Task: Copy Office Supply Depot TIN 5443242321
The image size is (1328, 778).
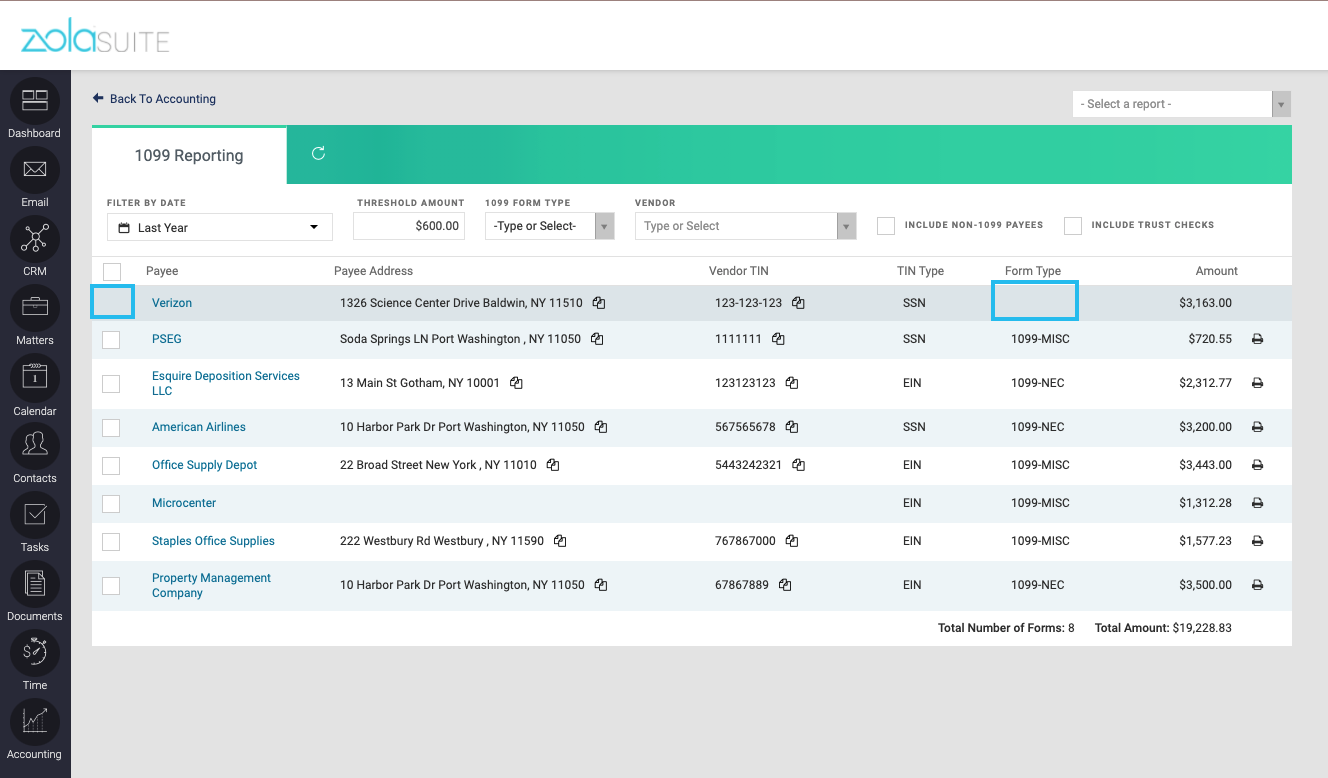Action: pyautogui.click(x=798, y=465)
